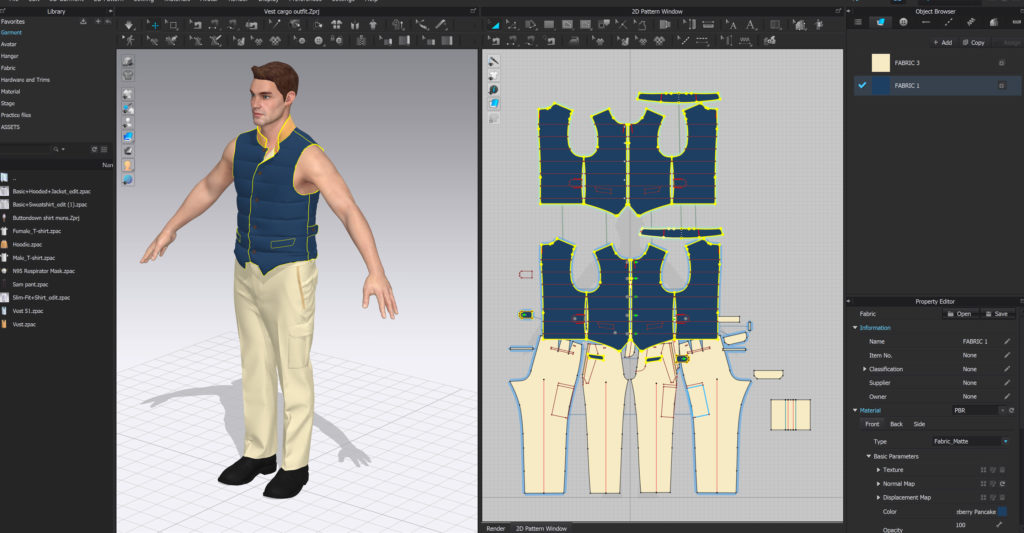Click the pen icon atop 2D window sidebar
This screenshot has height=533, width=1024.
point(494,61)
